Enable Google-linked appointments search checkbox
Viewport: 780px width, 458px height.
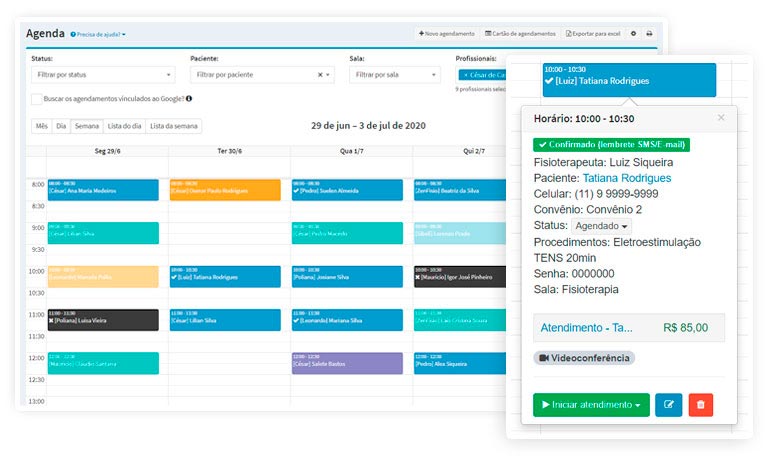(37, 99)
